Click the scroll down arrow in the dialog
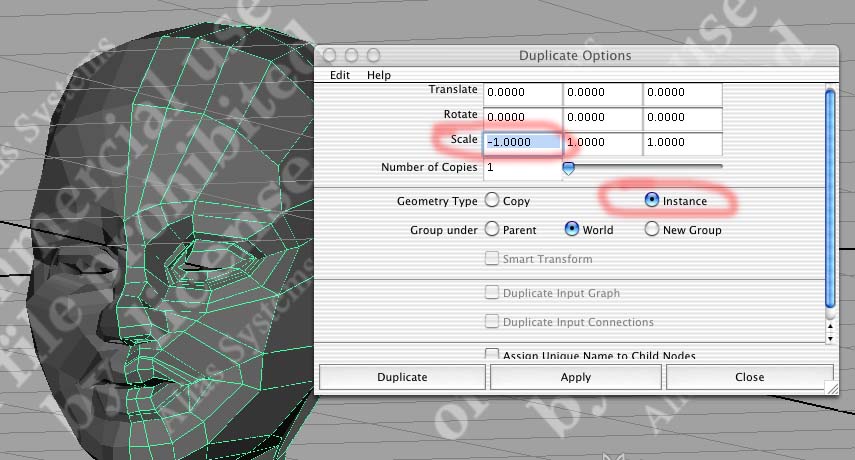 point(829,338)
